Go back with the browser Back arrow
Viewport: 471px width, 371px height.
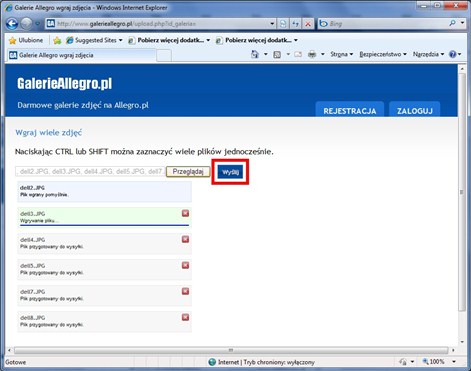[x=12, y=24]
